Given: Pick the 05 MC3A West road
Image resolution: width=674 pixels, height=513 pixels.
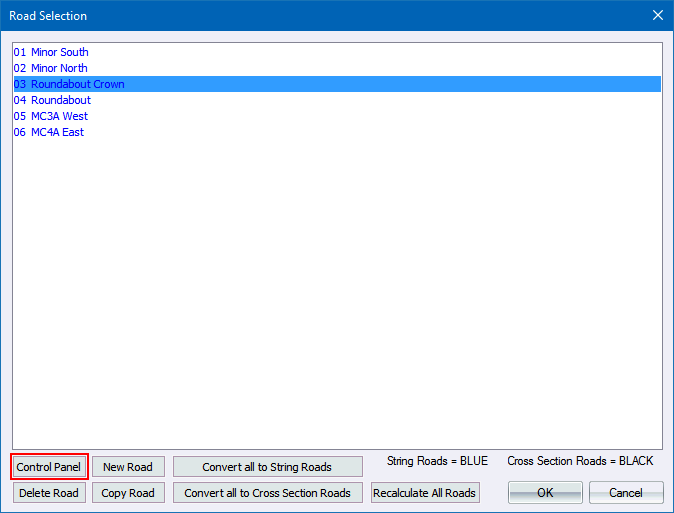Looking at the screenshot, I should 51,116.
